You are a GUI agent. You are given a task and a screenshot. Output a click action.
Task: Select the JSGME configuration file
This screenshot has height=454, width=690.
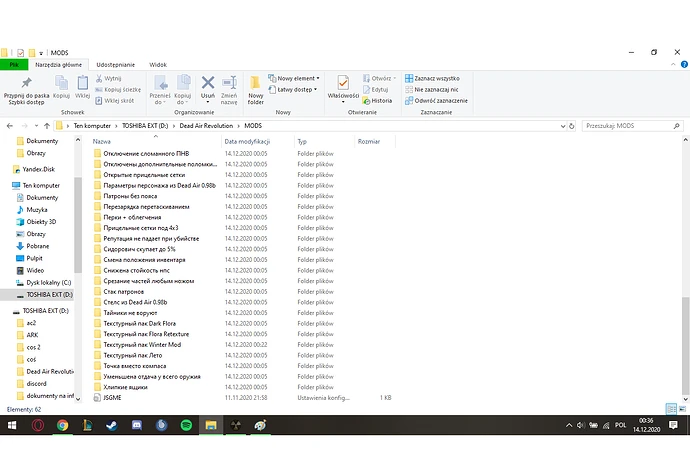(112, 398)
